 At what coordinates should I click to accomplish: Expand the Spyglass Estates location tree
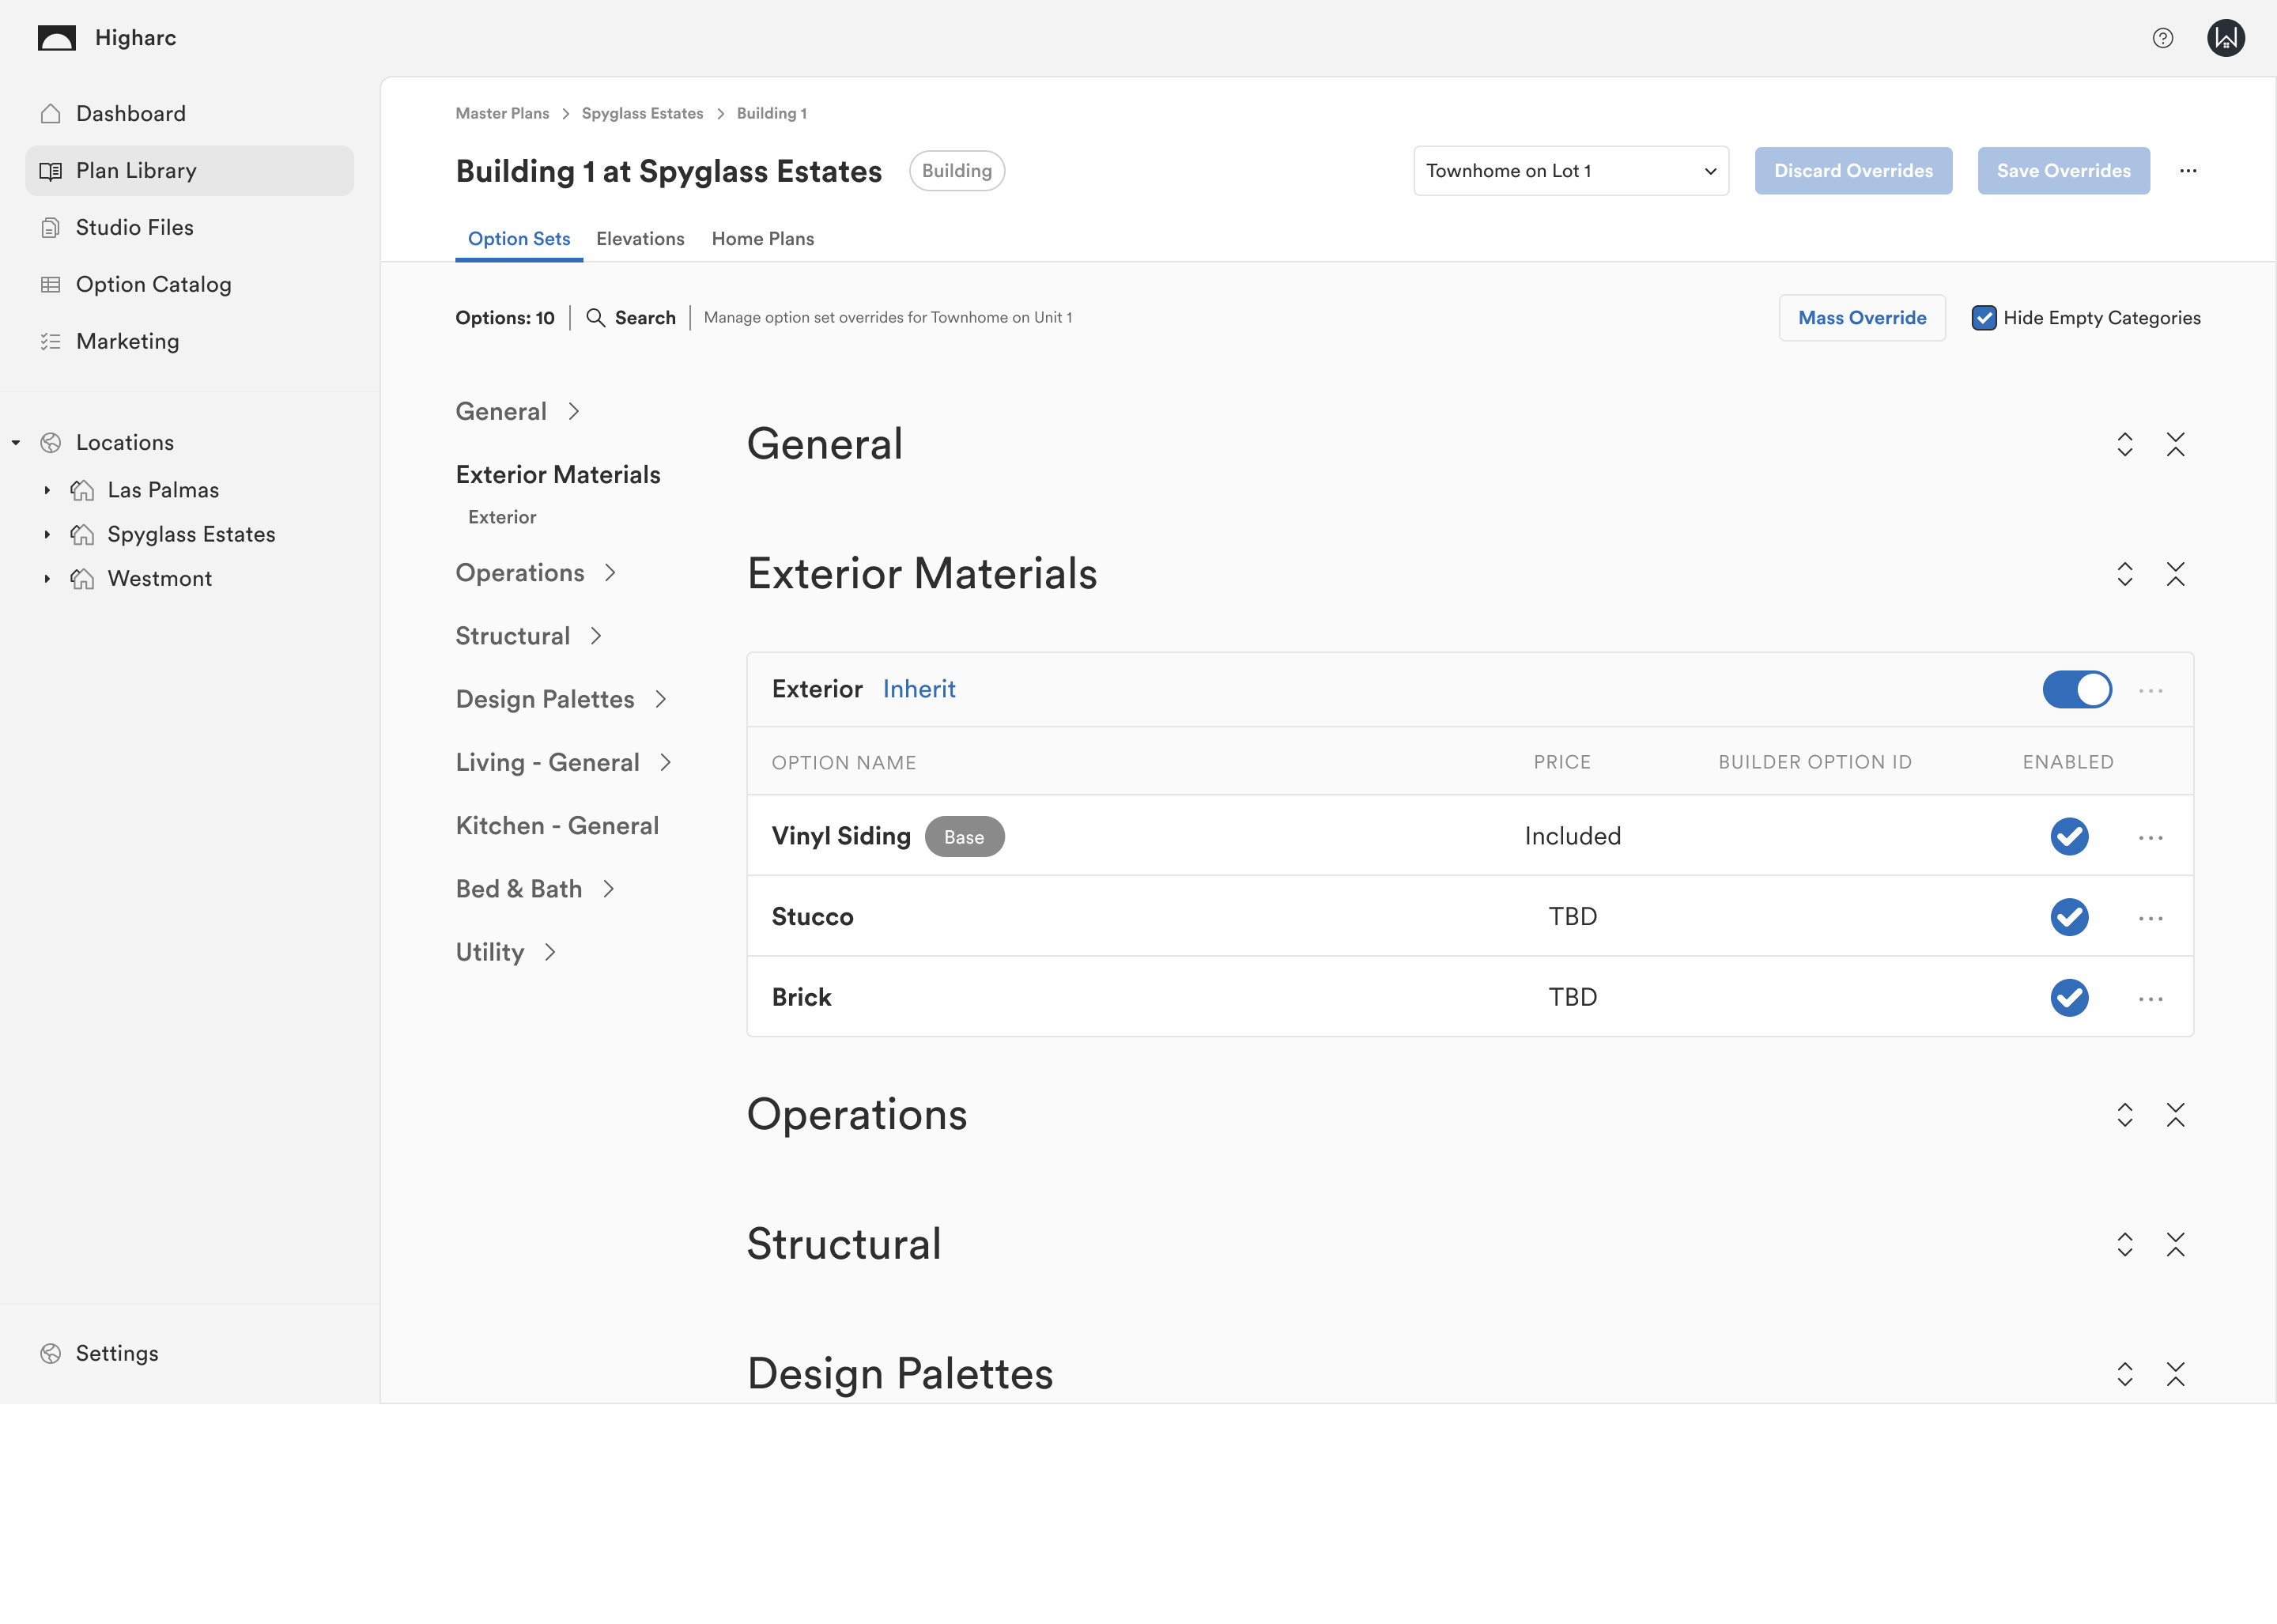(x=47, y=535)
